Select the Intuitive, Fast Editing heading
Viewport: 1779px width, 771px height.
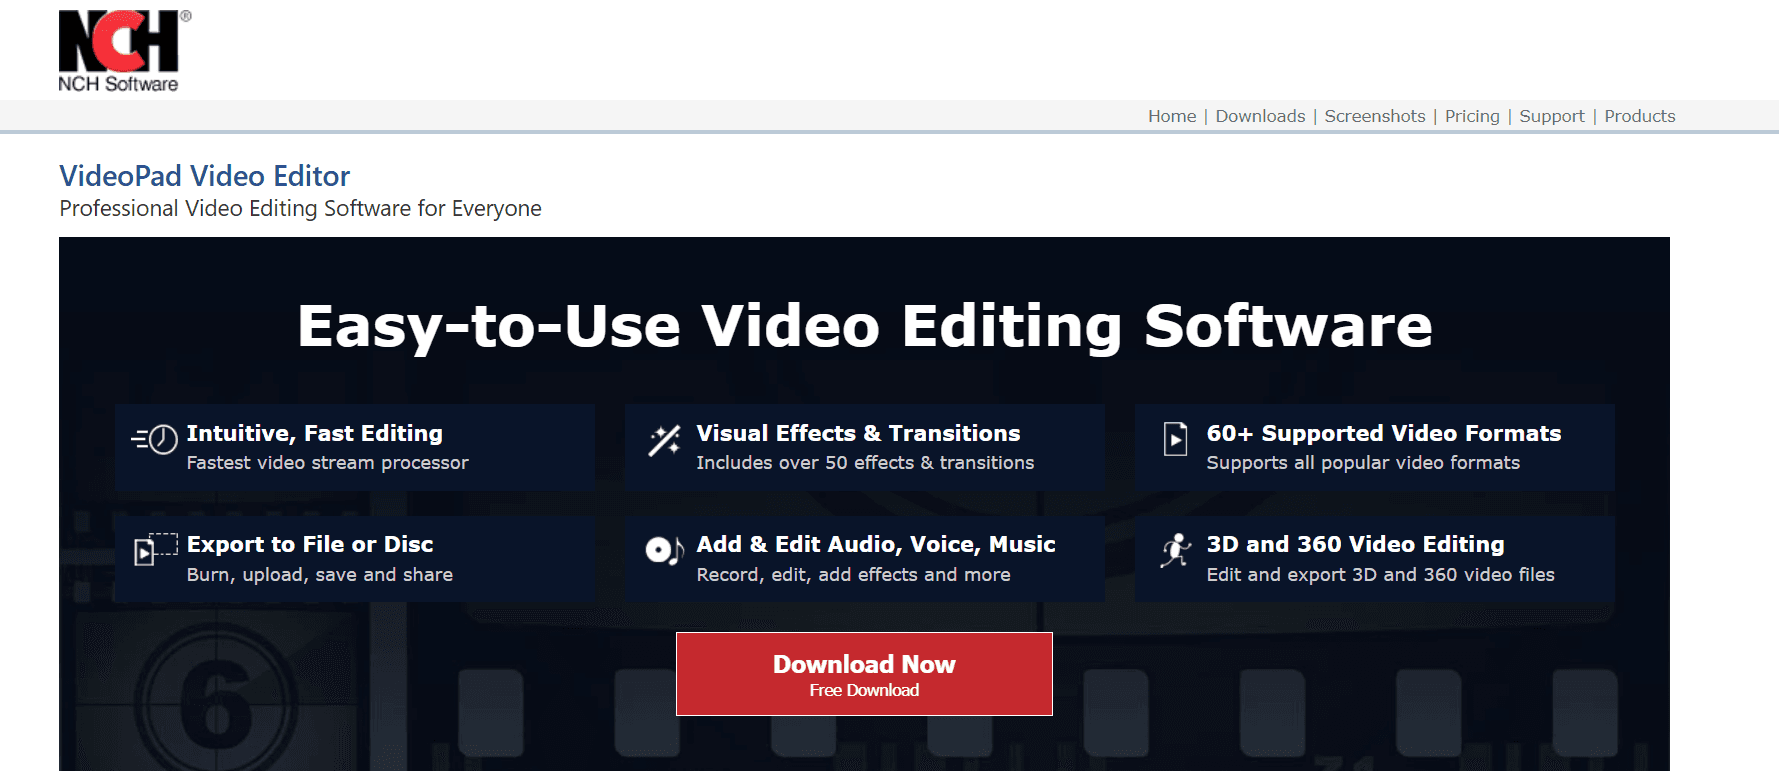click(314, 433)
